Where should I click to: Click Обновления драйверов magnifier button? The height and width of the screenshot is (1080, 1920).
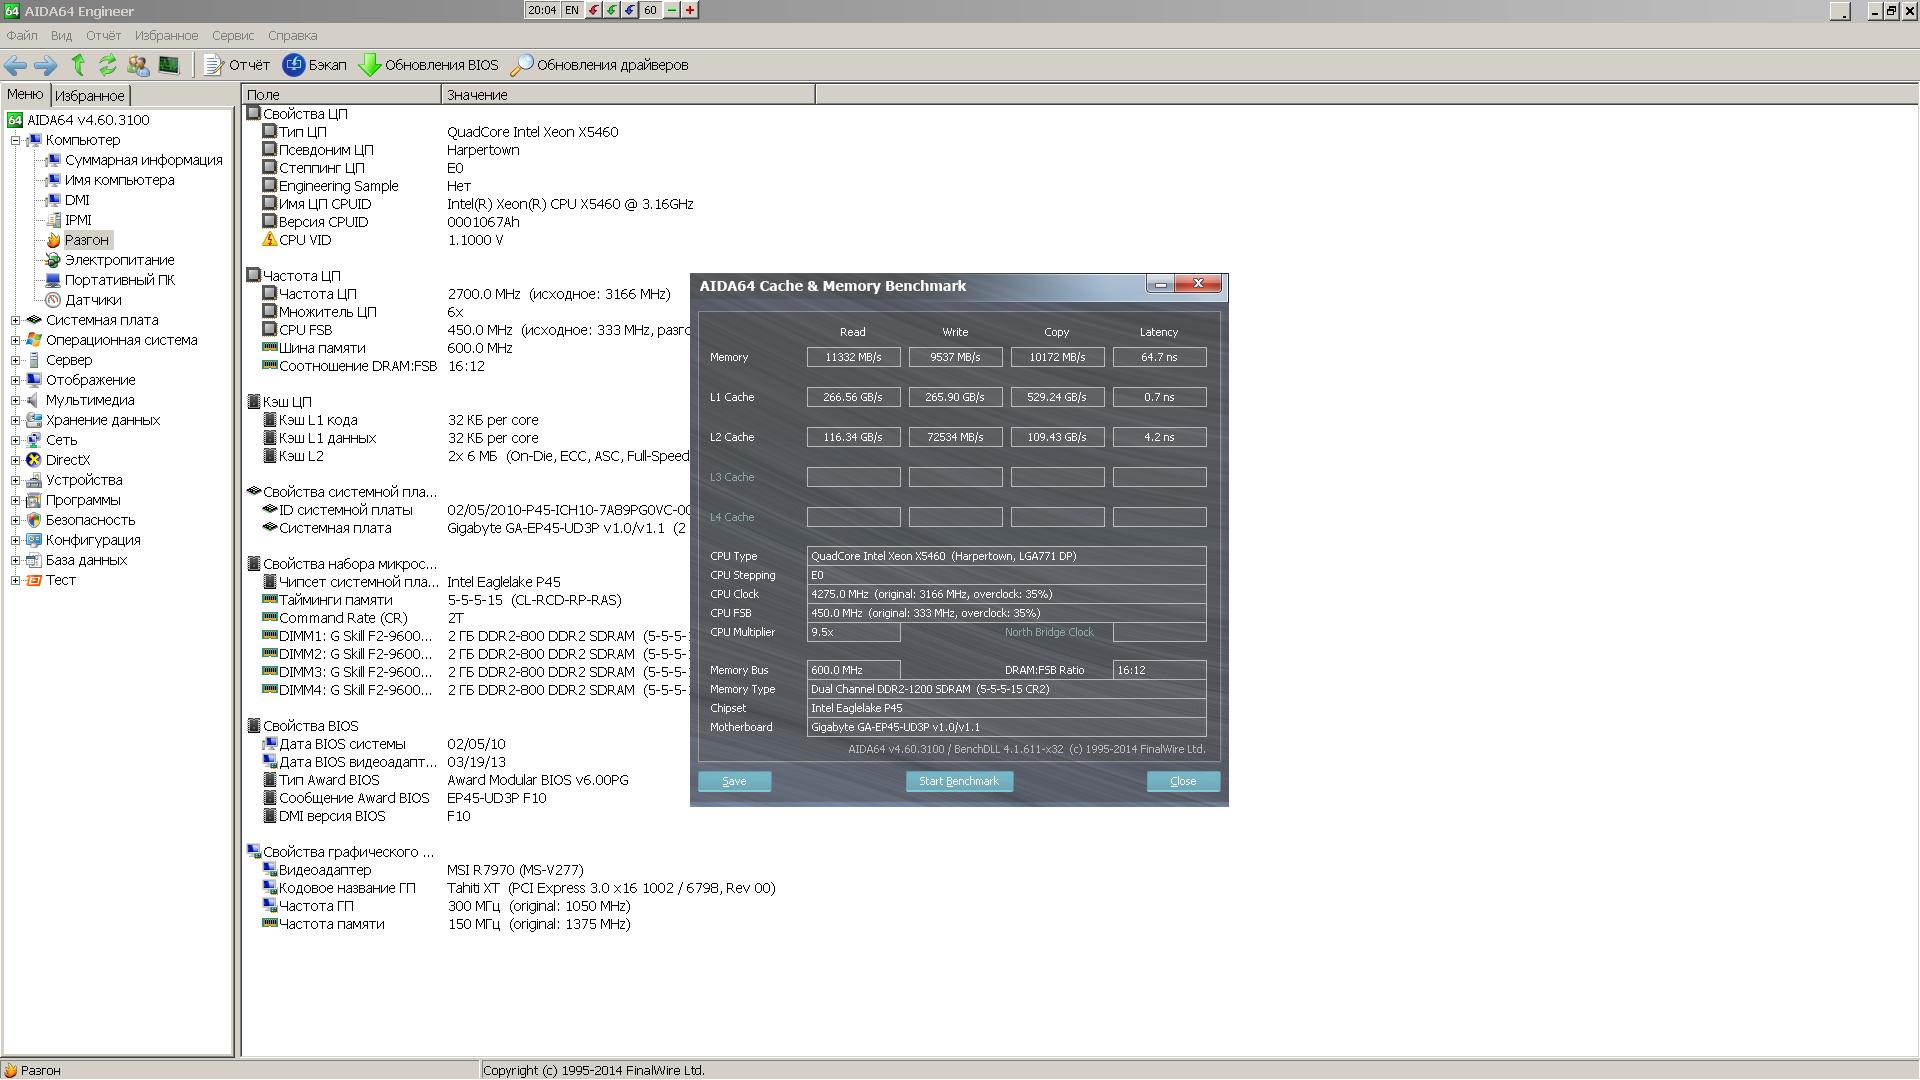[599, 66]
